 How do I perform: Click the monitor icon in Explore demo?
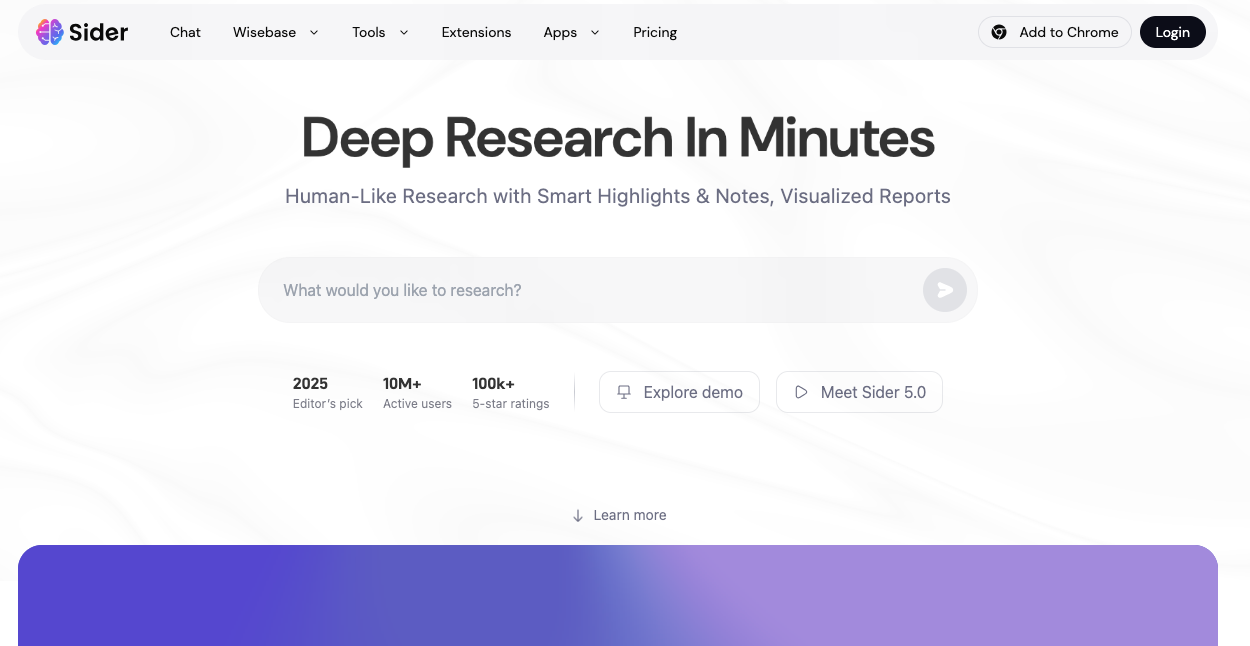[x=624, y=392]
